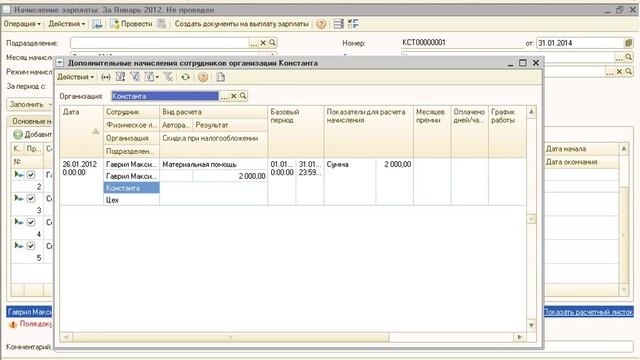Click Создать документы на выплату зарплаты

click(x=242, y=24)
